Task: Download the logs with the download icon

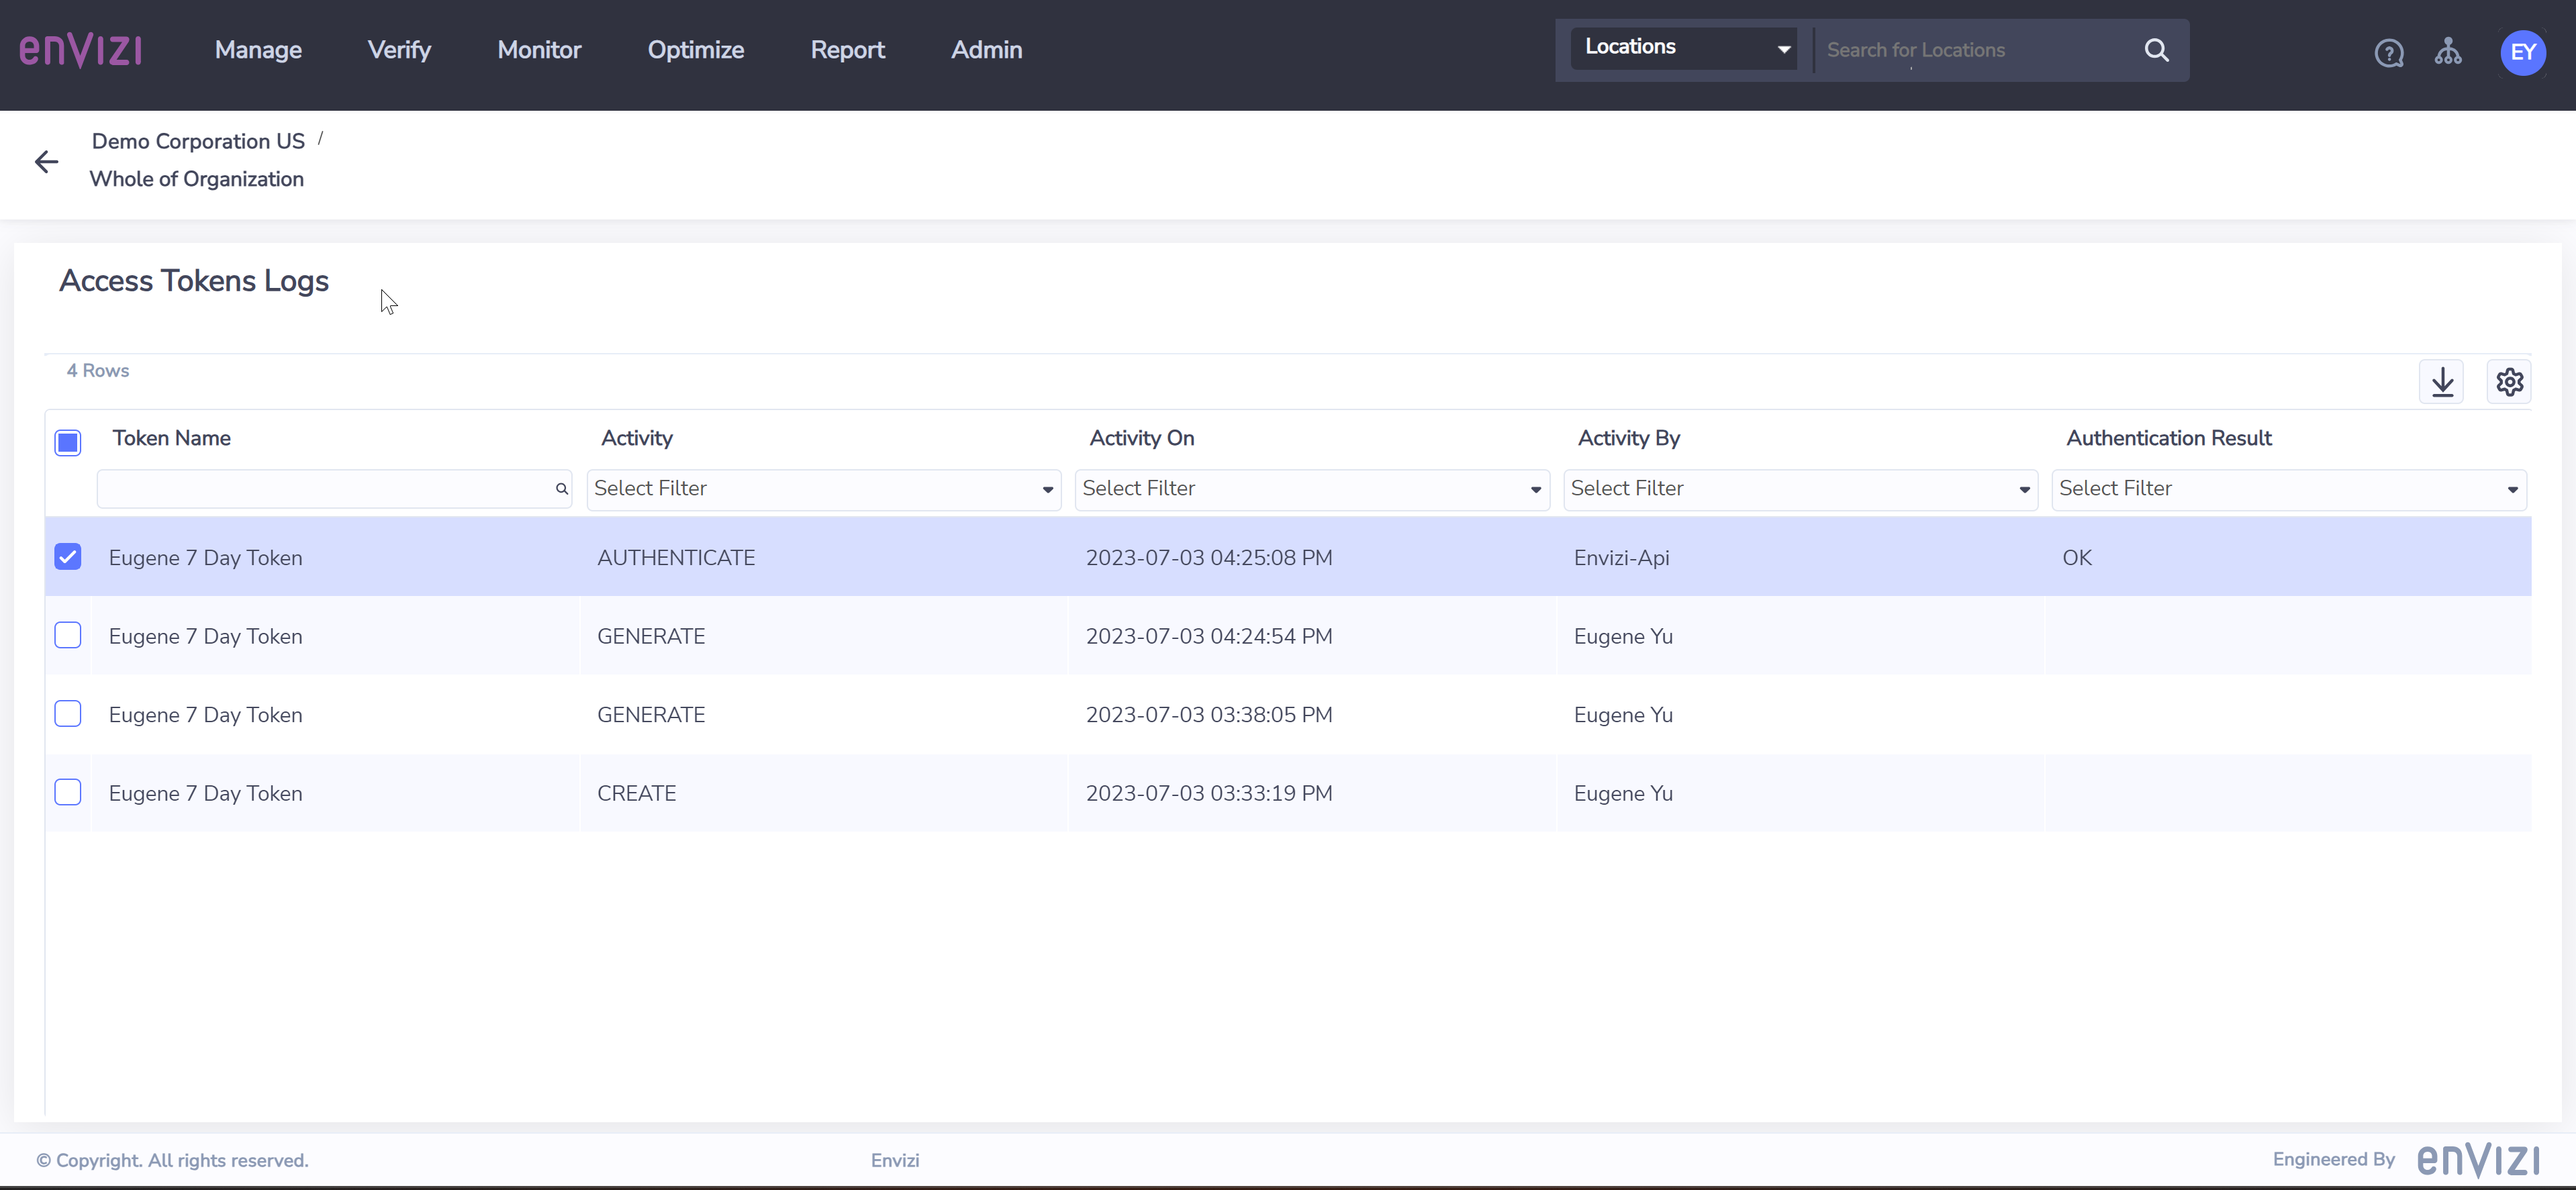Action: (x=2442, y=382)
